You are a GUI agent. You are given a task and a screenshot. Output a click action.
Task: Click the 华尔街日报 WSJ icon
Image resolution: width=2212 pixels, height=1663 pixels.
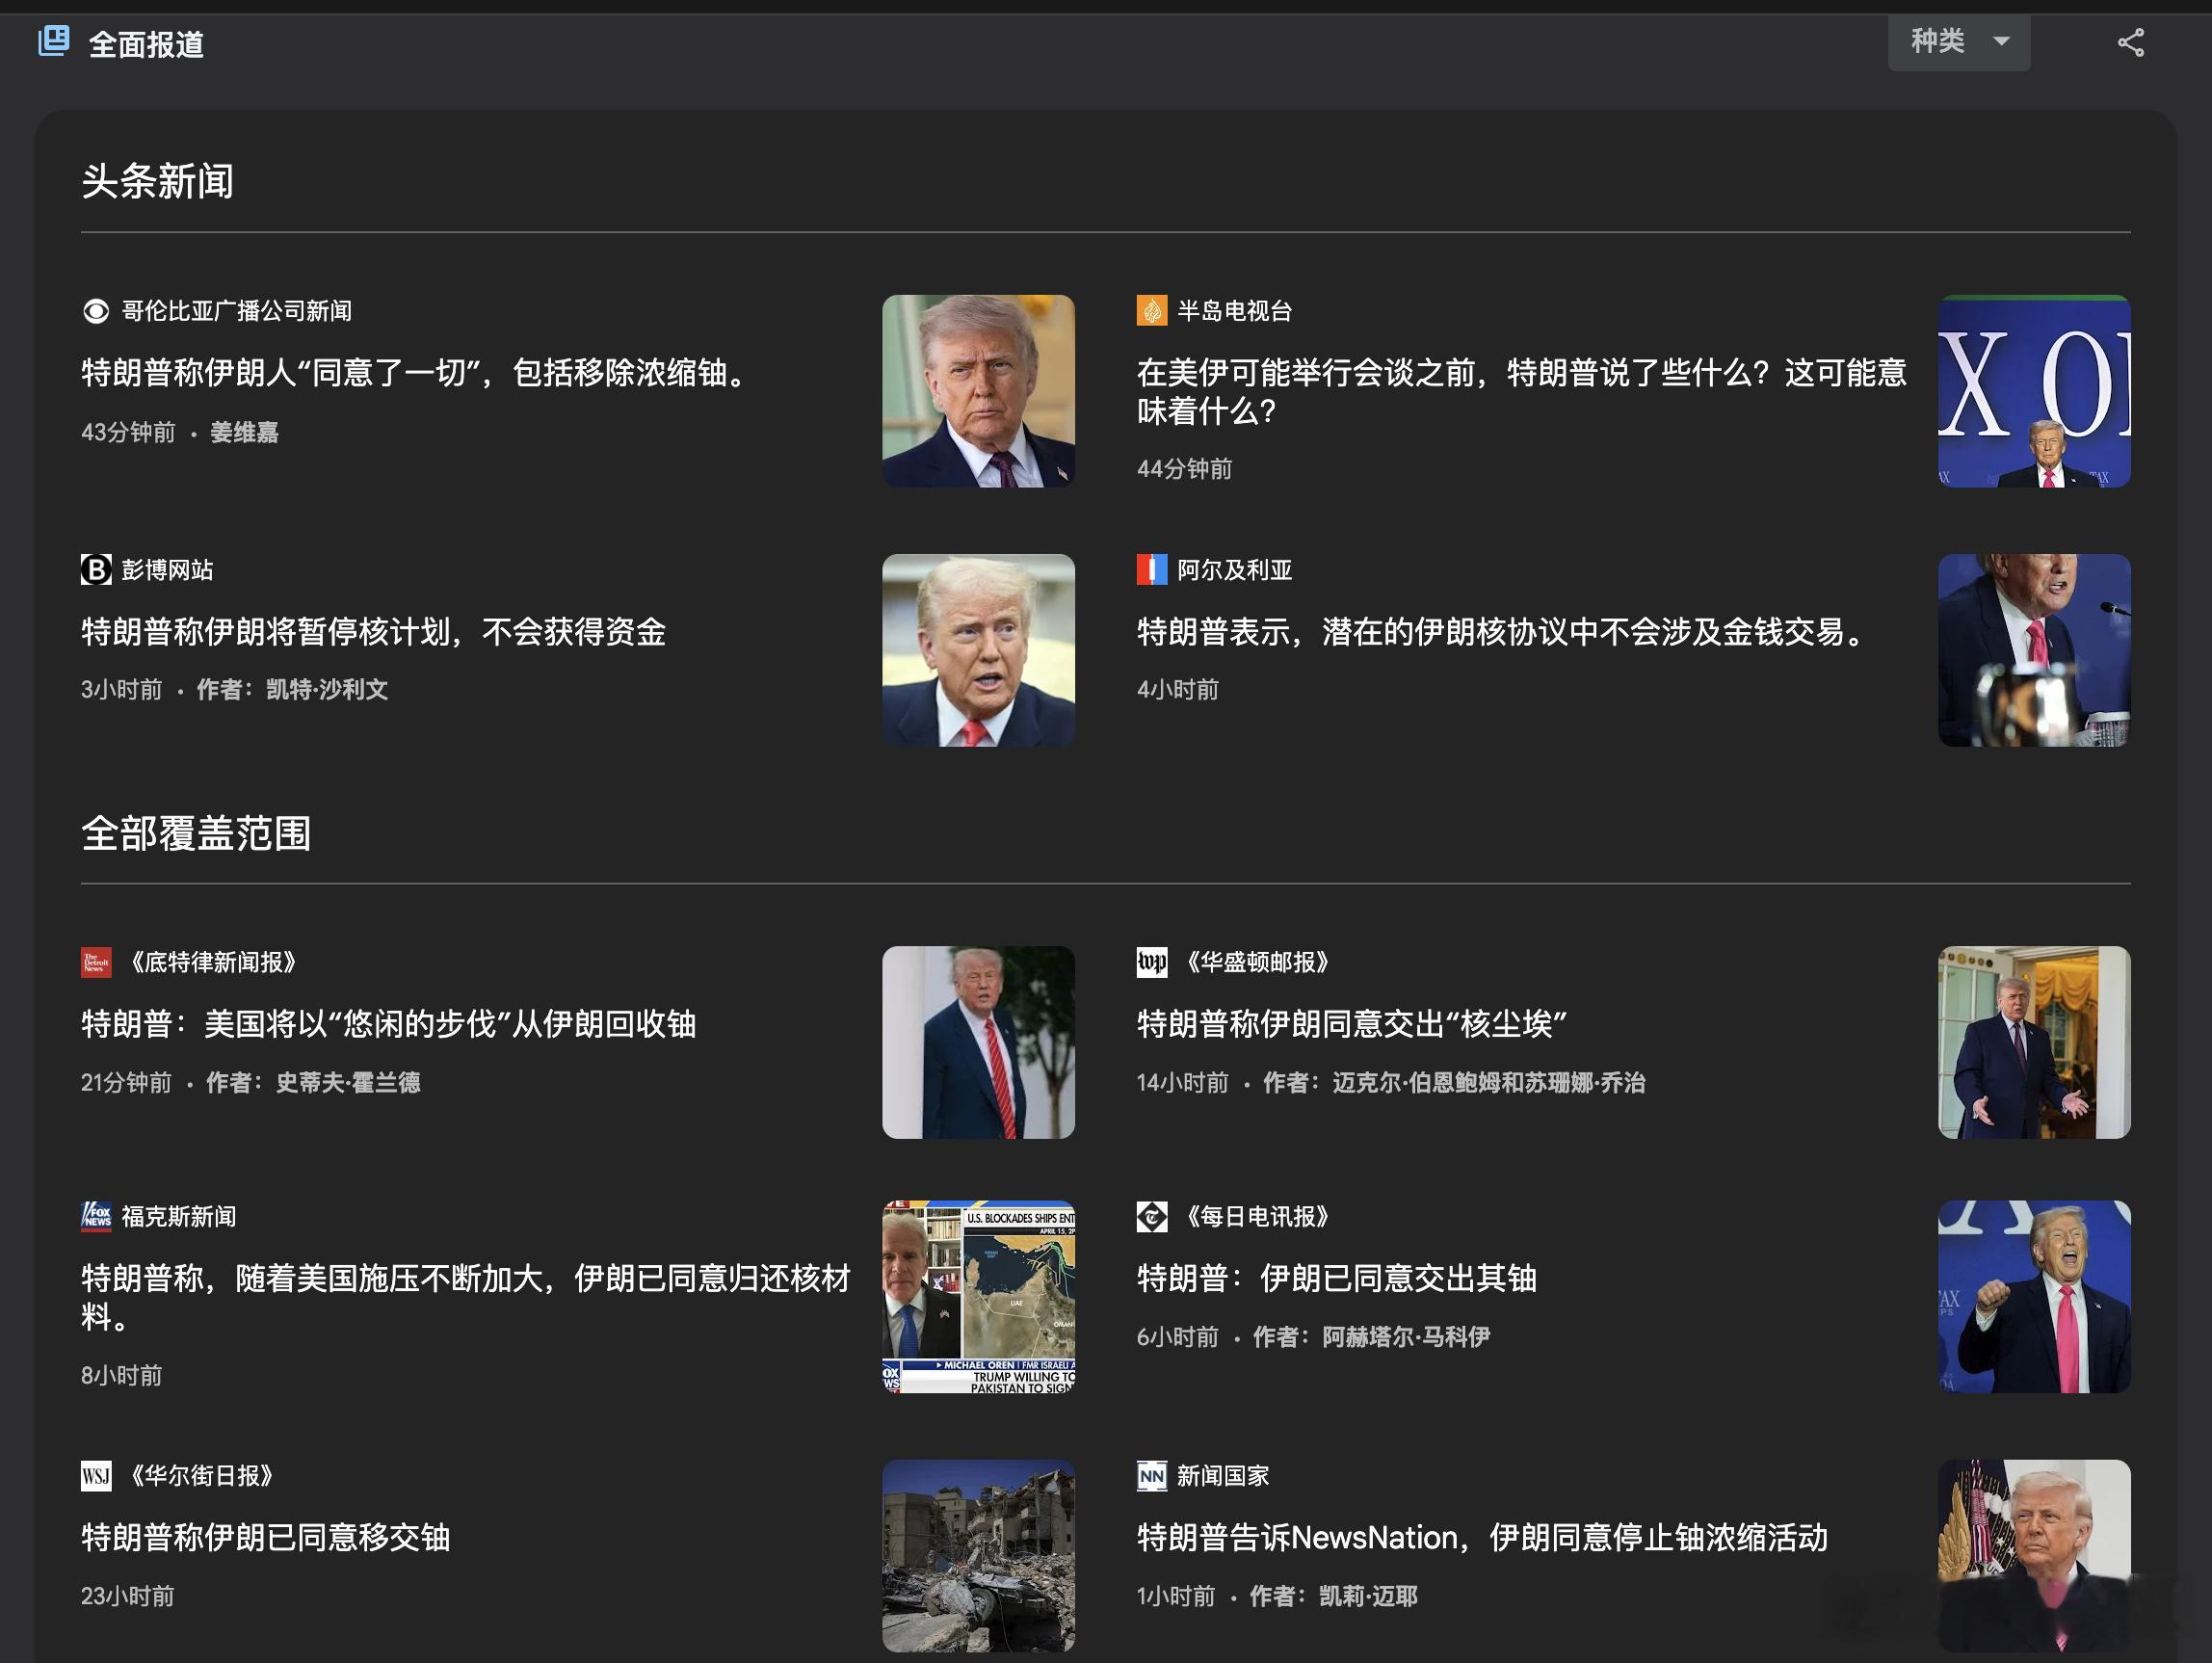tap(95, 1476)
